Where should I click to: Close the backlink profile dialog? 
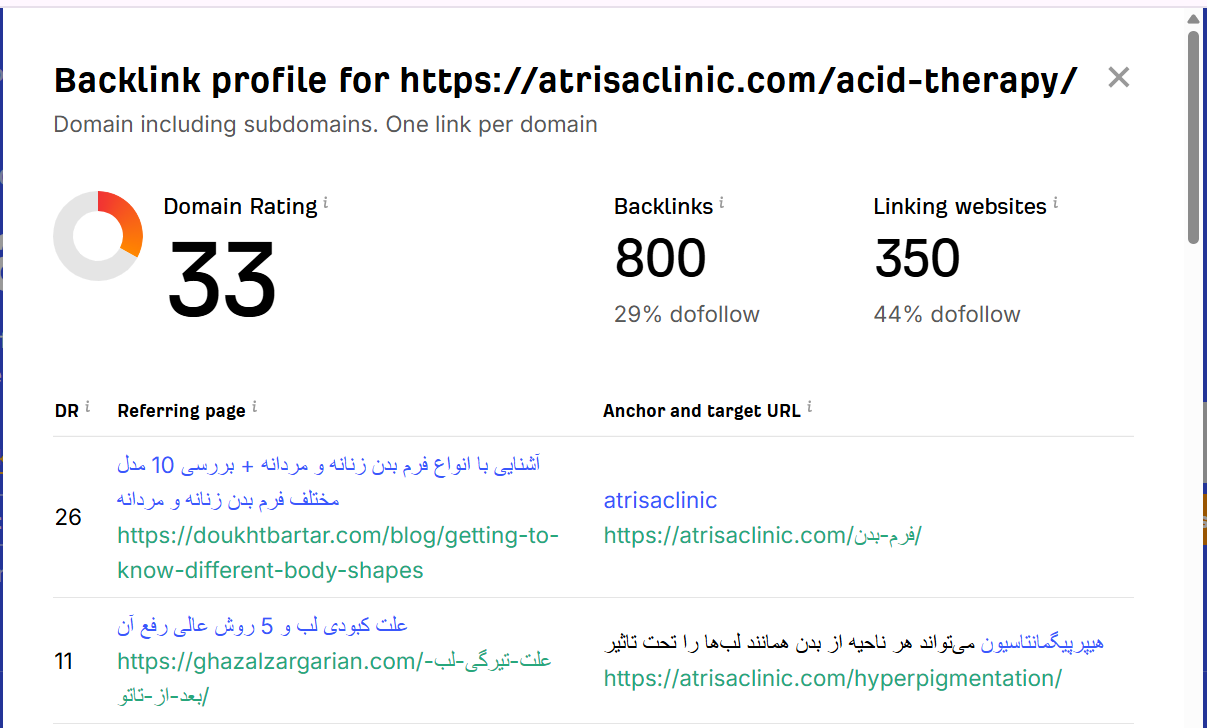[1118, 78]
